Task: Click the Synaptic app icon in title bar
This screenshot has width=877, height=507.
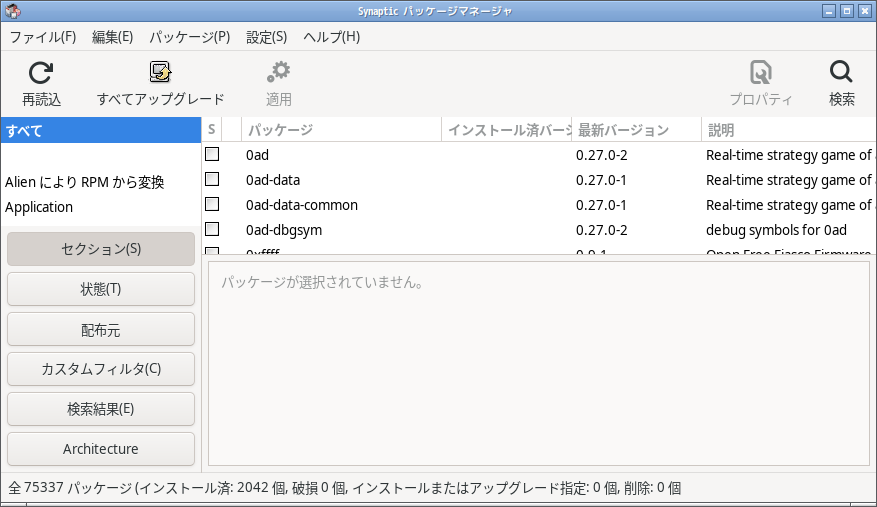Action: click(12, 11)
